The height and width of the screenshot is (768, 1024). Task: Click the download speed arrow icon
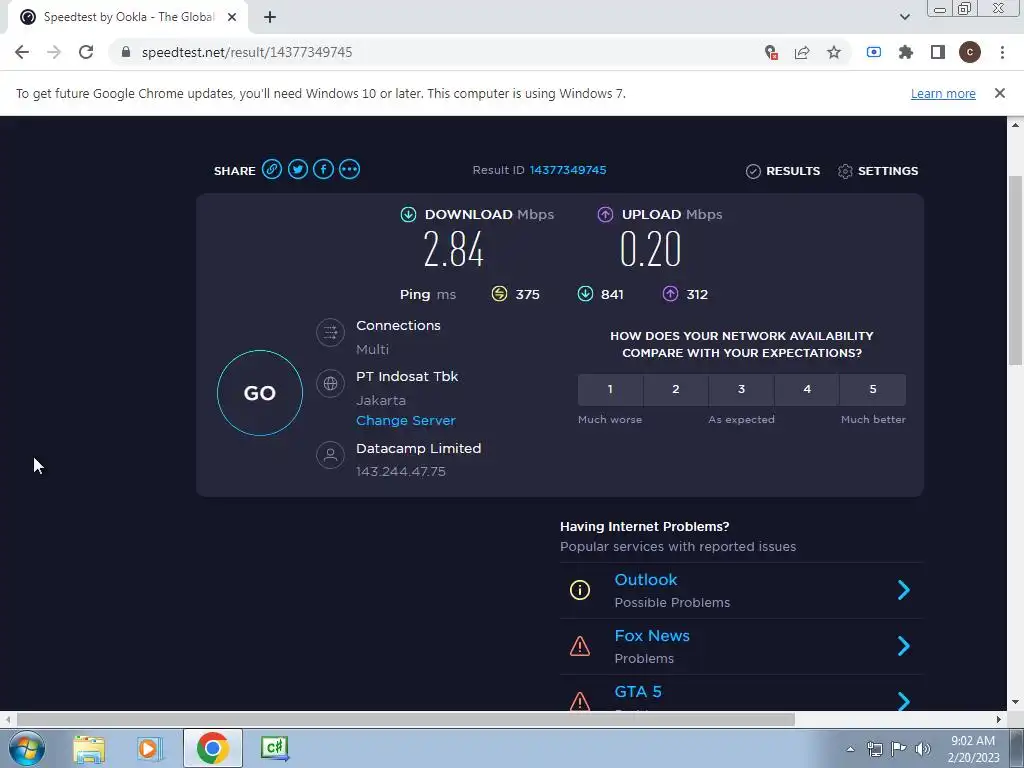(408, 214)
